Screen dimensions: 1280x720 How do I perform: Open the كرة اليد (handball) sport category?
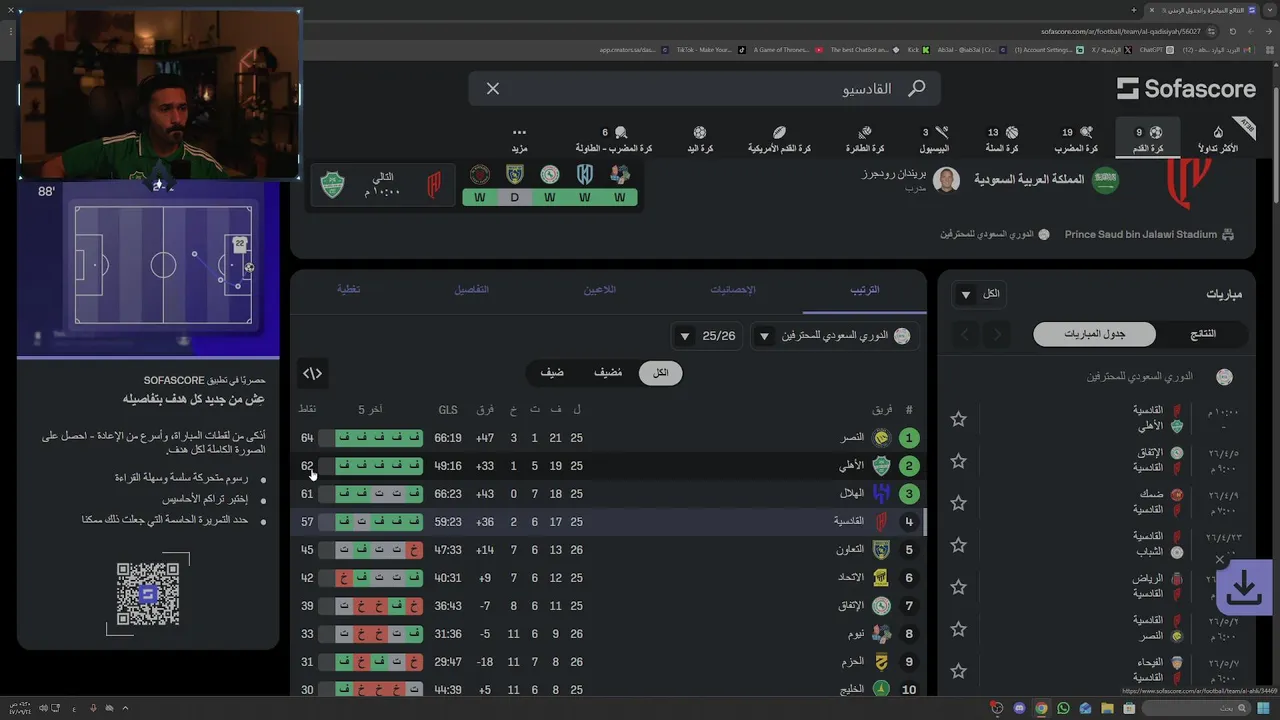click(x=699, y=139)
